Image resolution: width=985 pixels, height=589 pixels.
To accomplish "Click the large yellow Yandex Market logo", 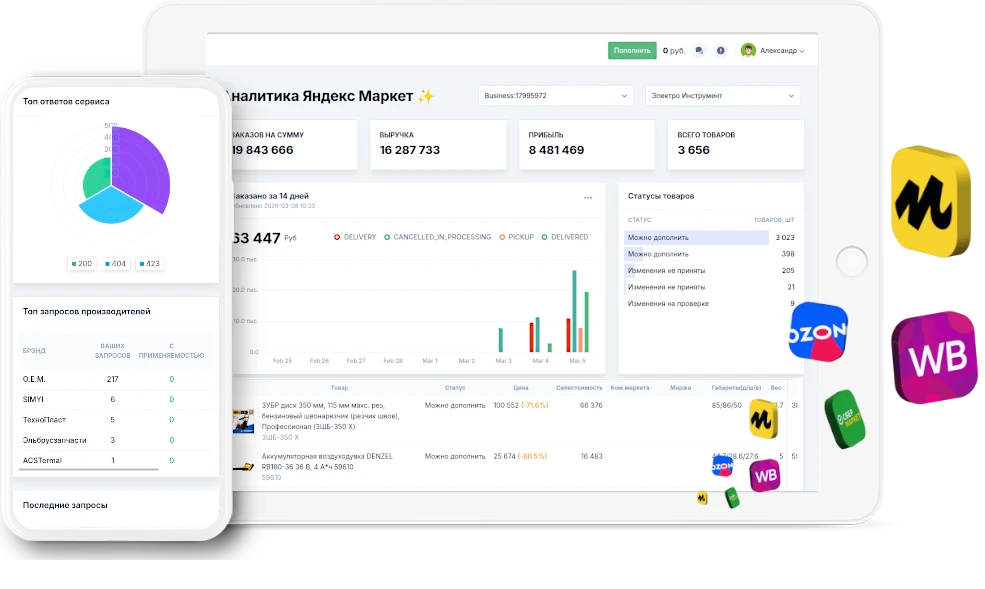I will [930, 201].
